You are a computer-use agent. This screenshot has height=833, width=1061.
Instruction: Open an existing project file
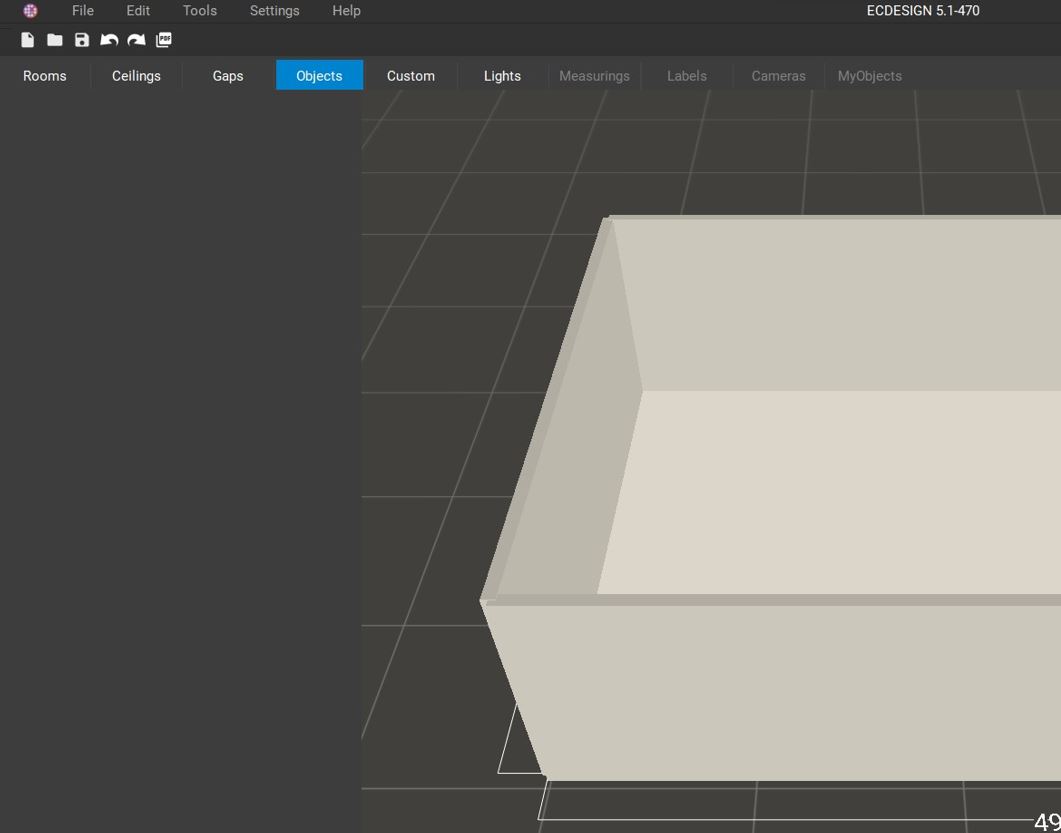[x=54, y=40]
